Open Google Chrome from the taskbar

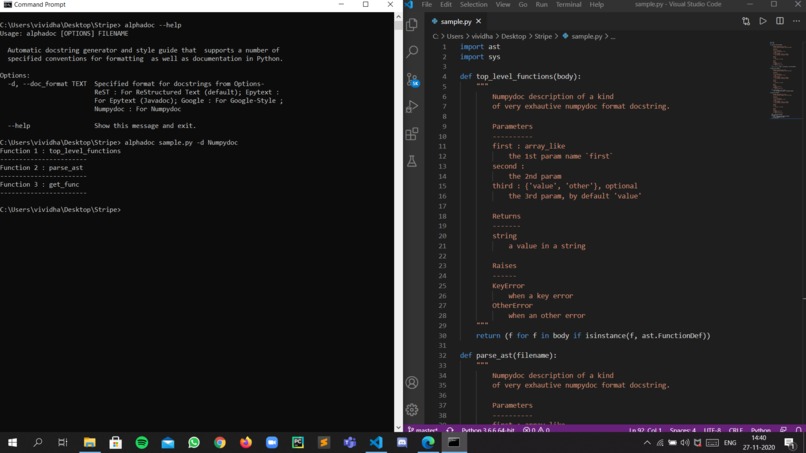(x=220, y=442)
